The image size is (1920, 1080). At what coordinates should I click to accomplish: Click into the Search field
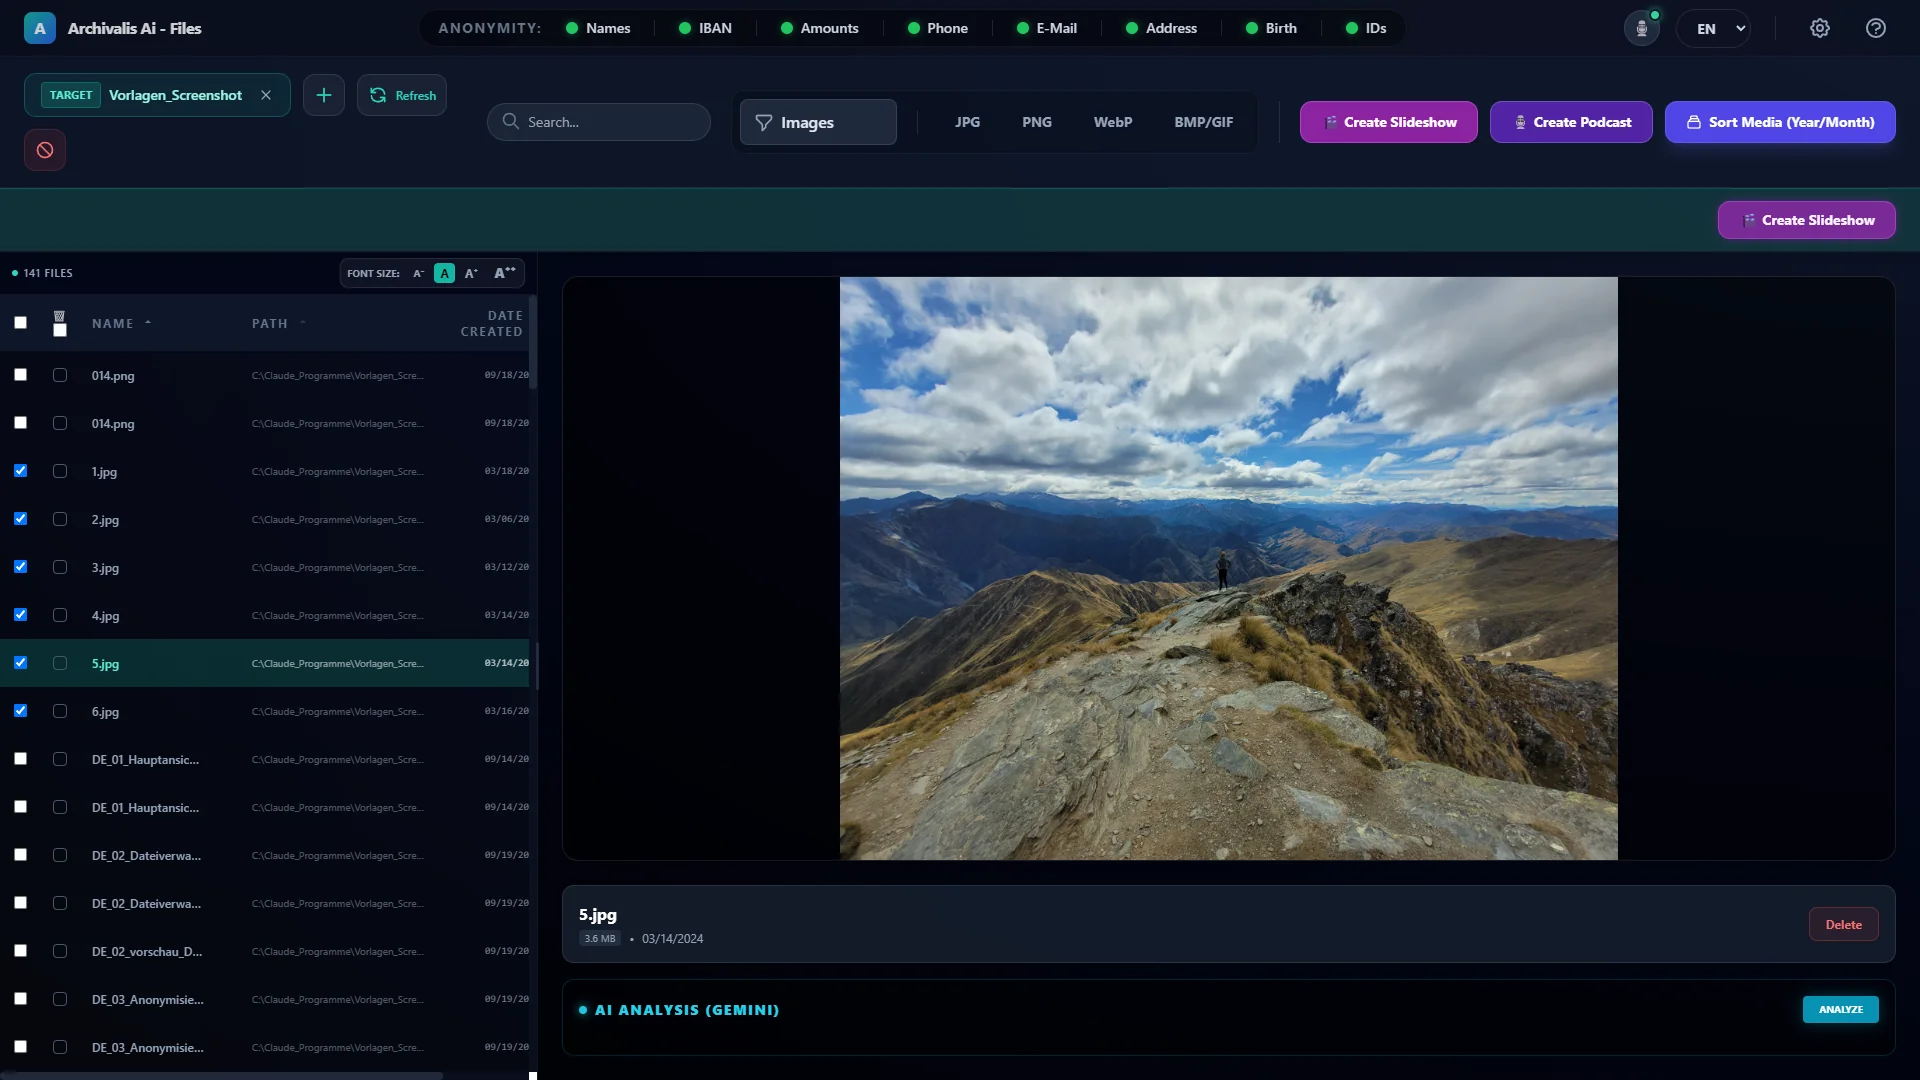(599, 122)
